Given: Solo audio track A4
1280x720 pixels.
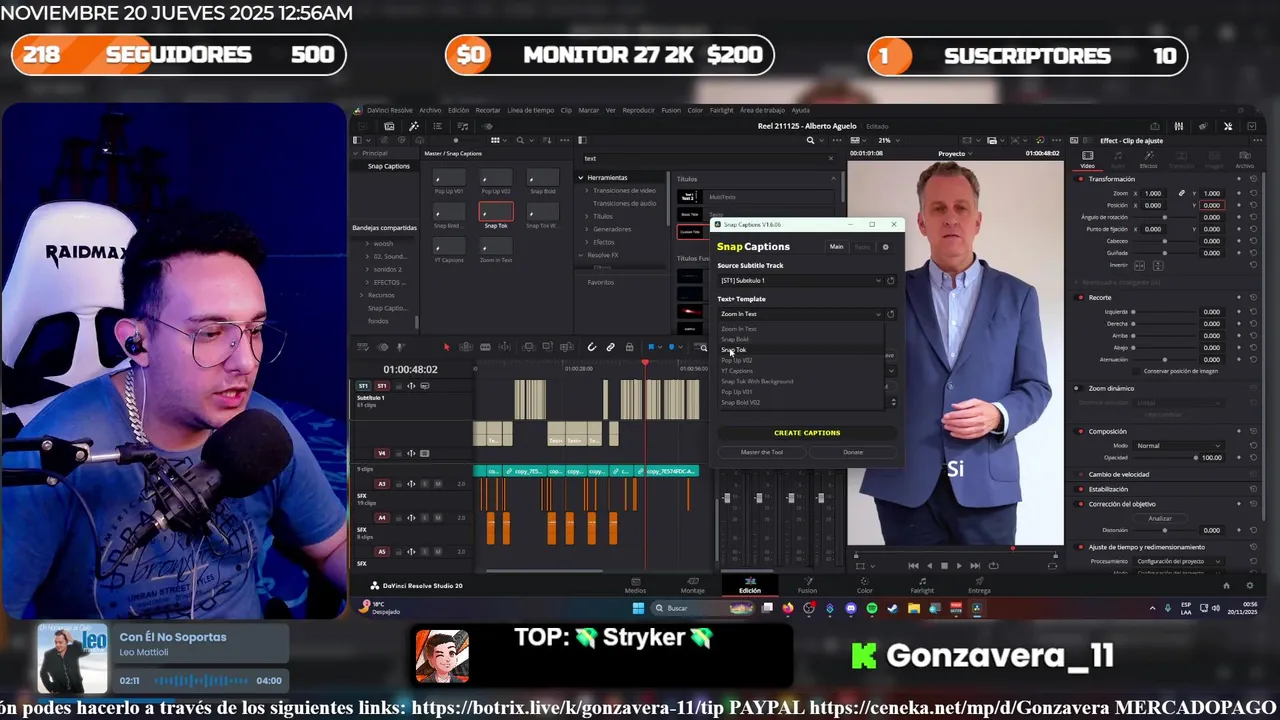Looking at the screenshot, I should click(x=424, y=518).
